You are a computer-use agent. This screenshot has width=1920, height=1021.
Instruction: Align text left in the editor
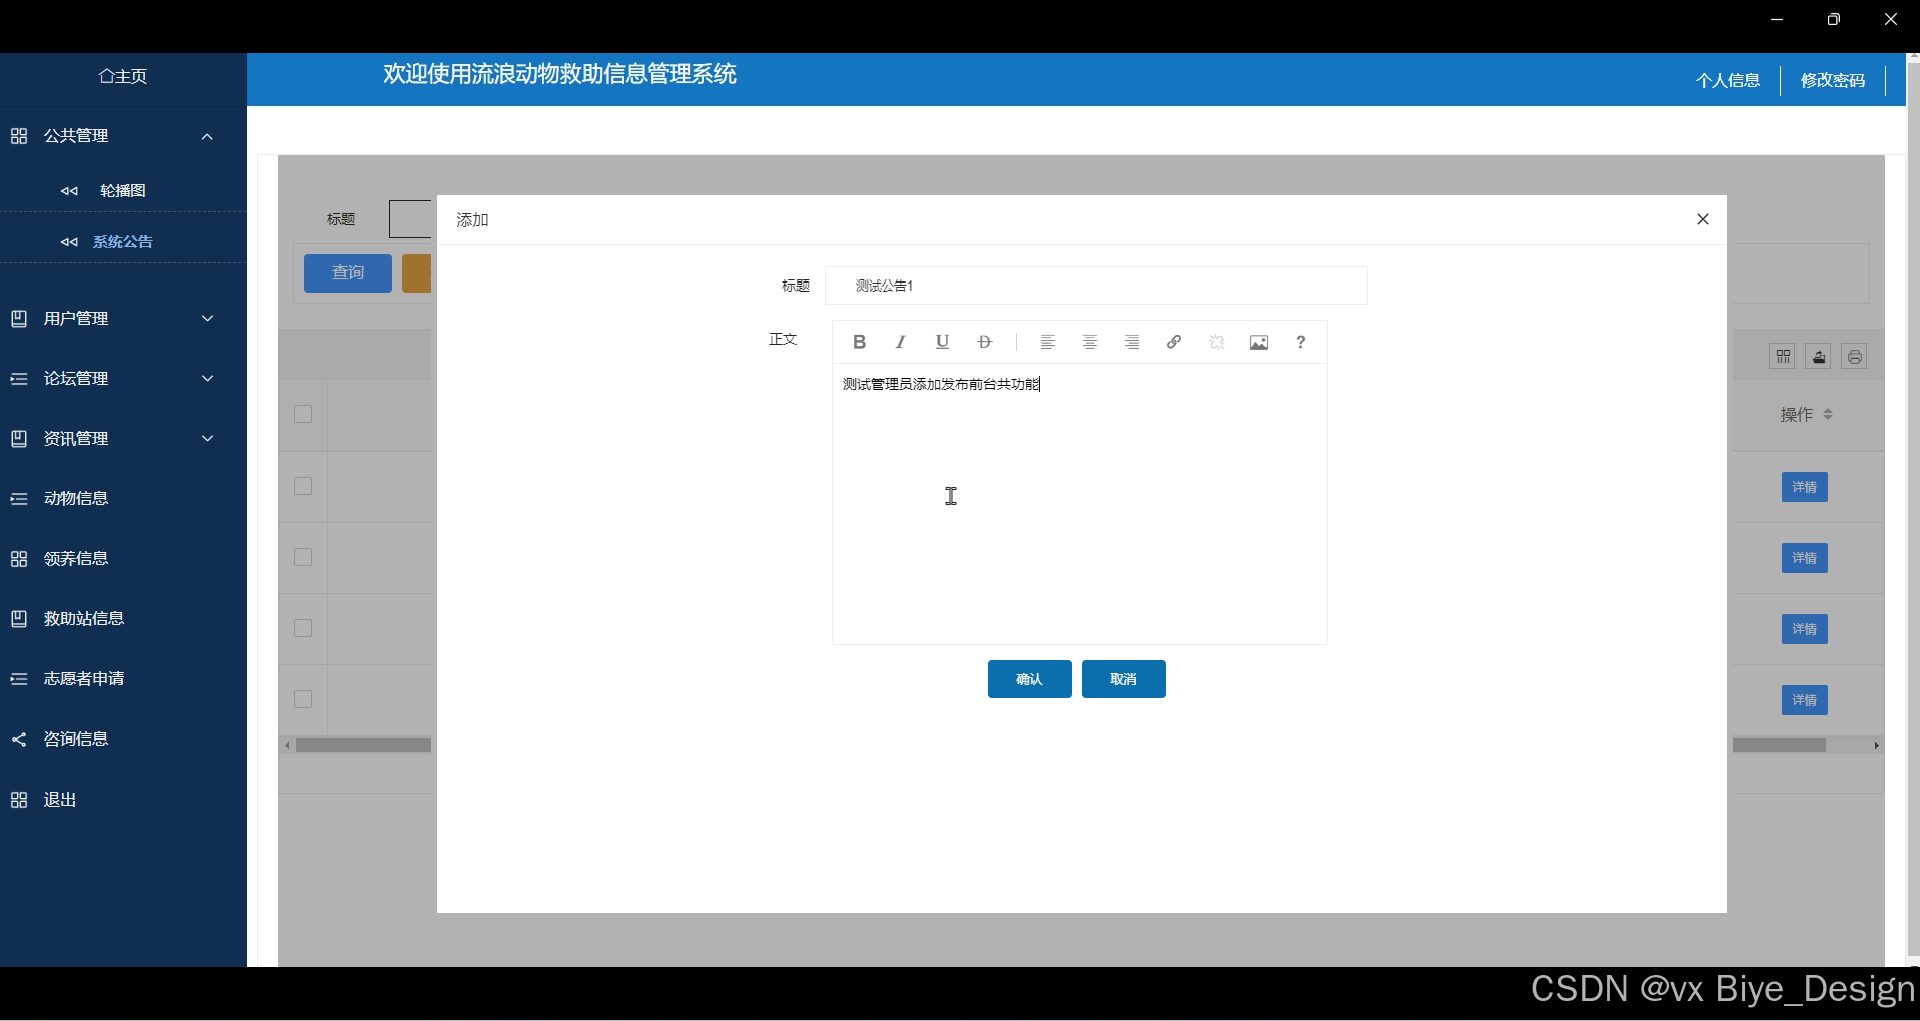click(1048, 342)
